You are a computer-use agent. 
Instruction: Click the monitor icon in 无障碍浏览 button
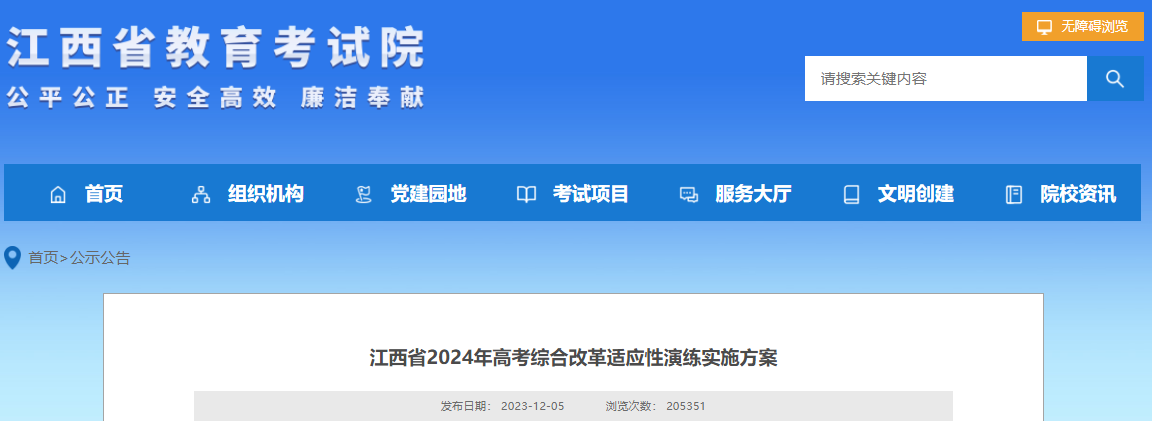point(1044,26)
